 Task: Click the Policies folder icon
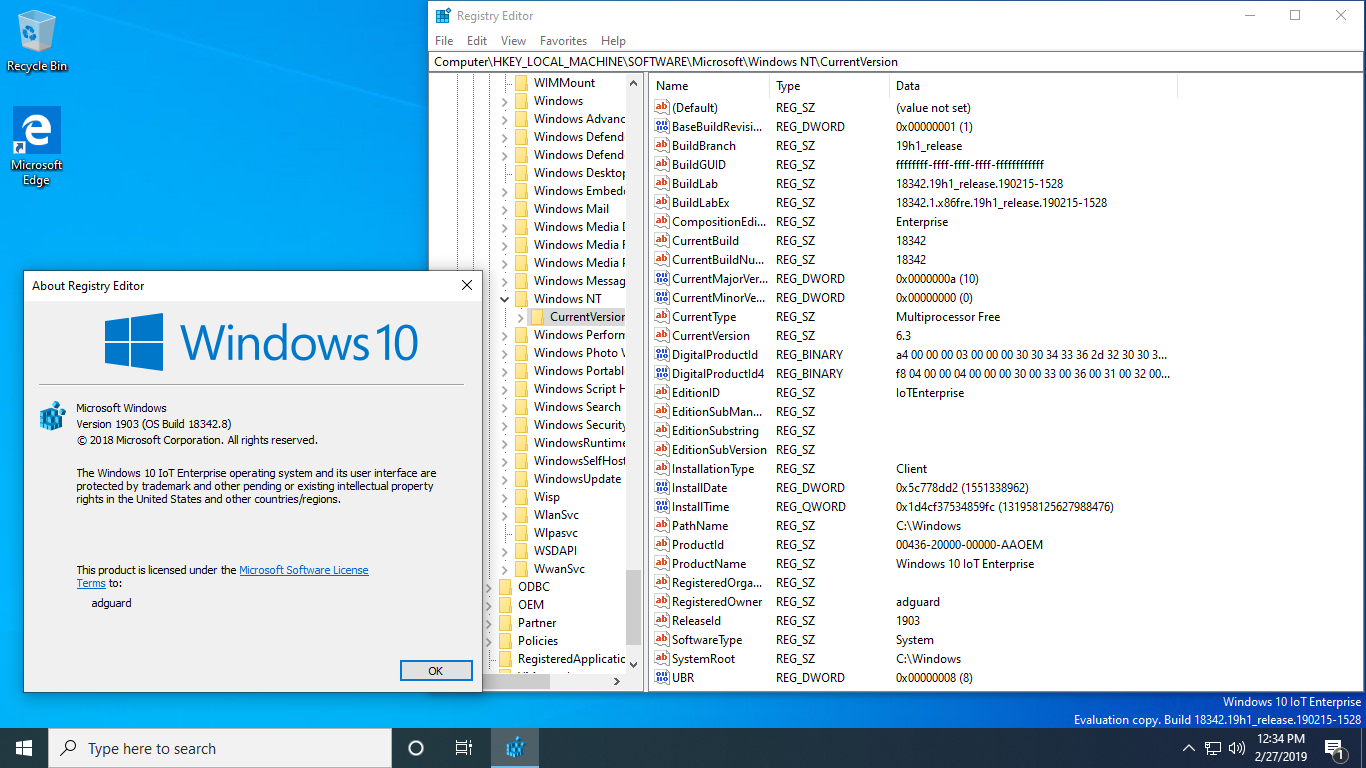coord(506,641)
